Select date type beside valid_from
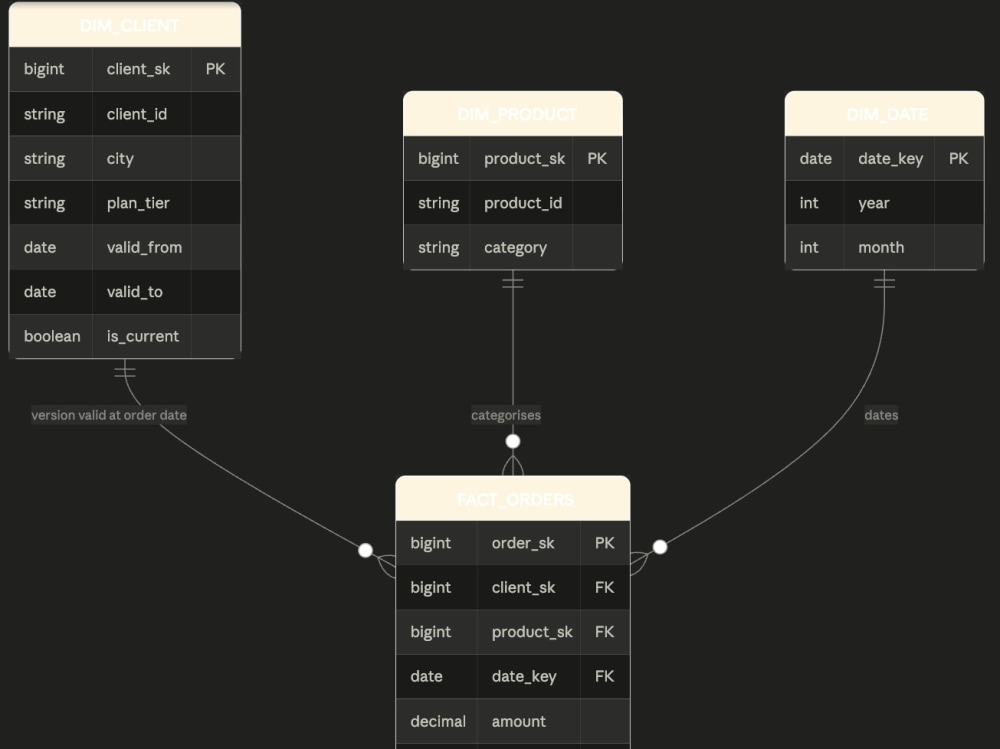The image size is (1000, 749). [40, 248]
